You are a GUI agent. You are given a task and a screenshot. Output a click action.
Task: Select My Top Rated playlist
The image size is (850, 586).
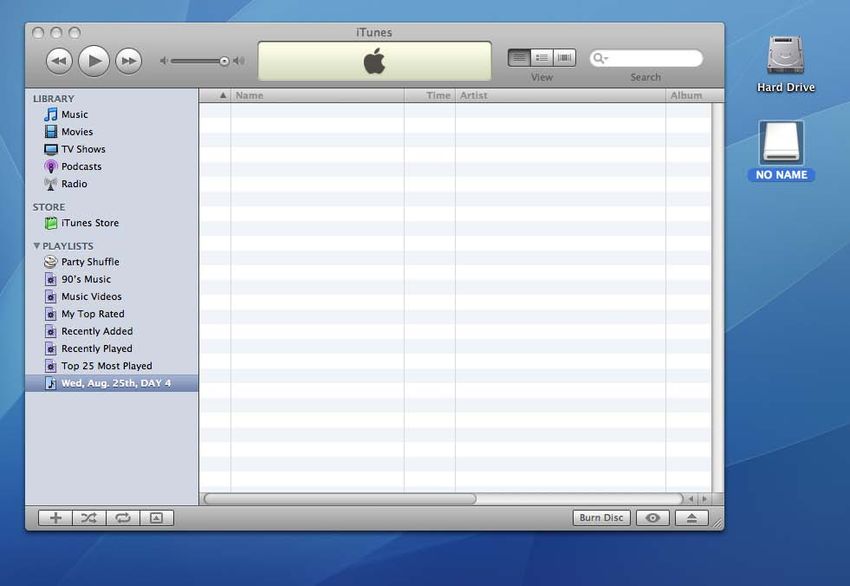tap(111, 314)
